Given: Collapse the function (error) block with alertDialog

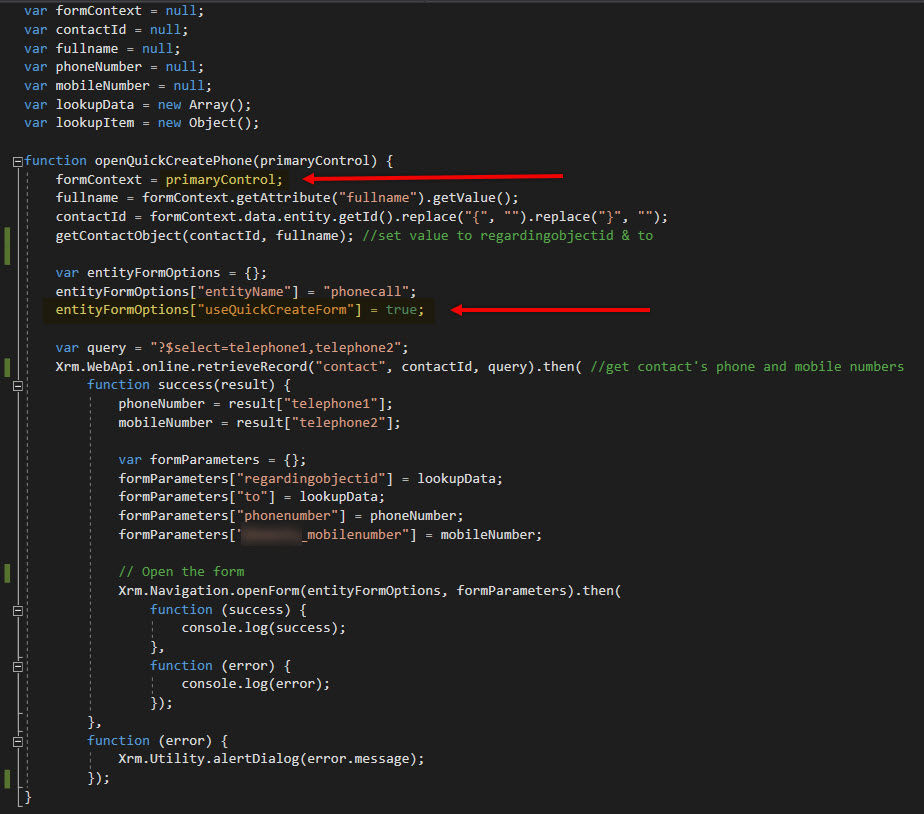Looking at the screenshot, I should [17, 741].
